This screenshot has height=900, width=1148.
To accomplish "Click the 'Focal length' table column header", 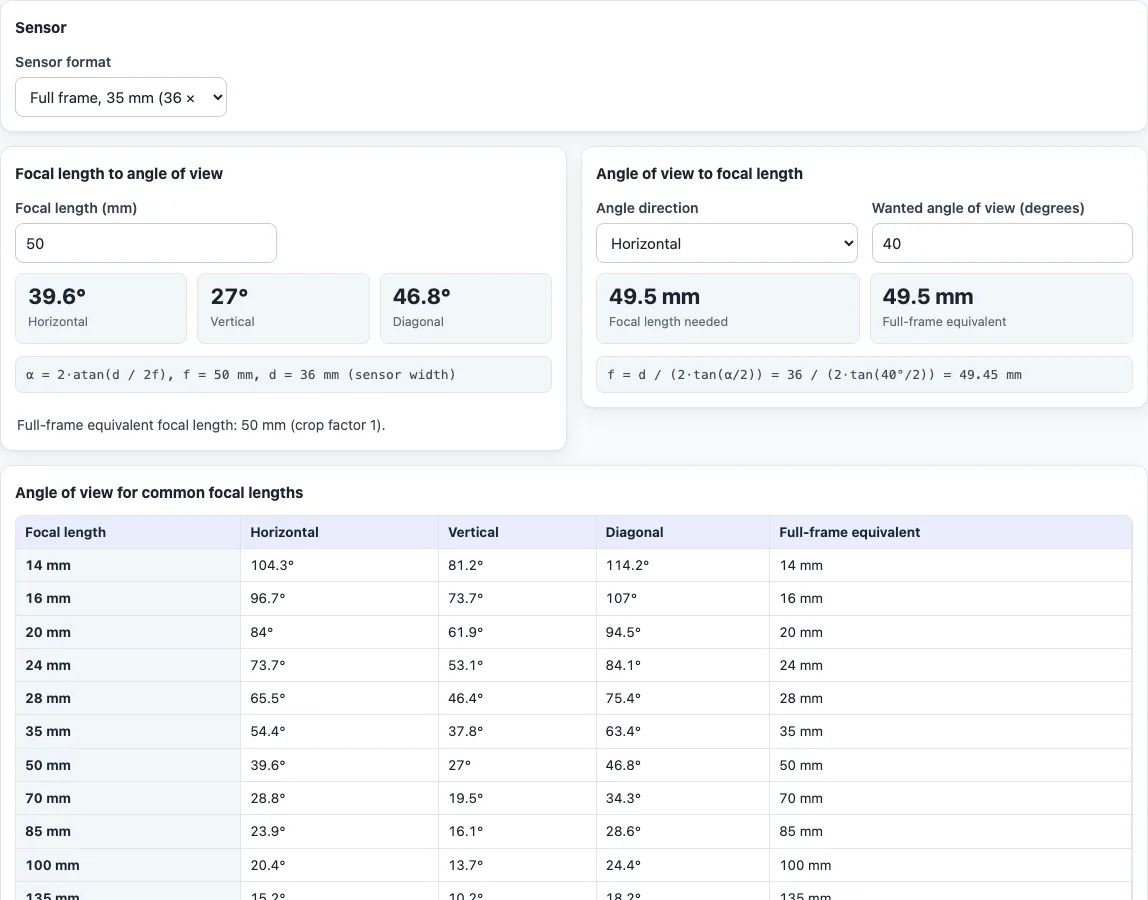I will pyautogui.click(x=128, y=532).
